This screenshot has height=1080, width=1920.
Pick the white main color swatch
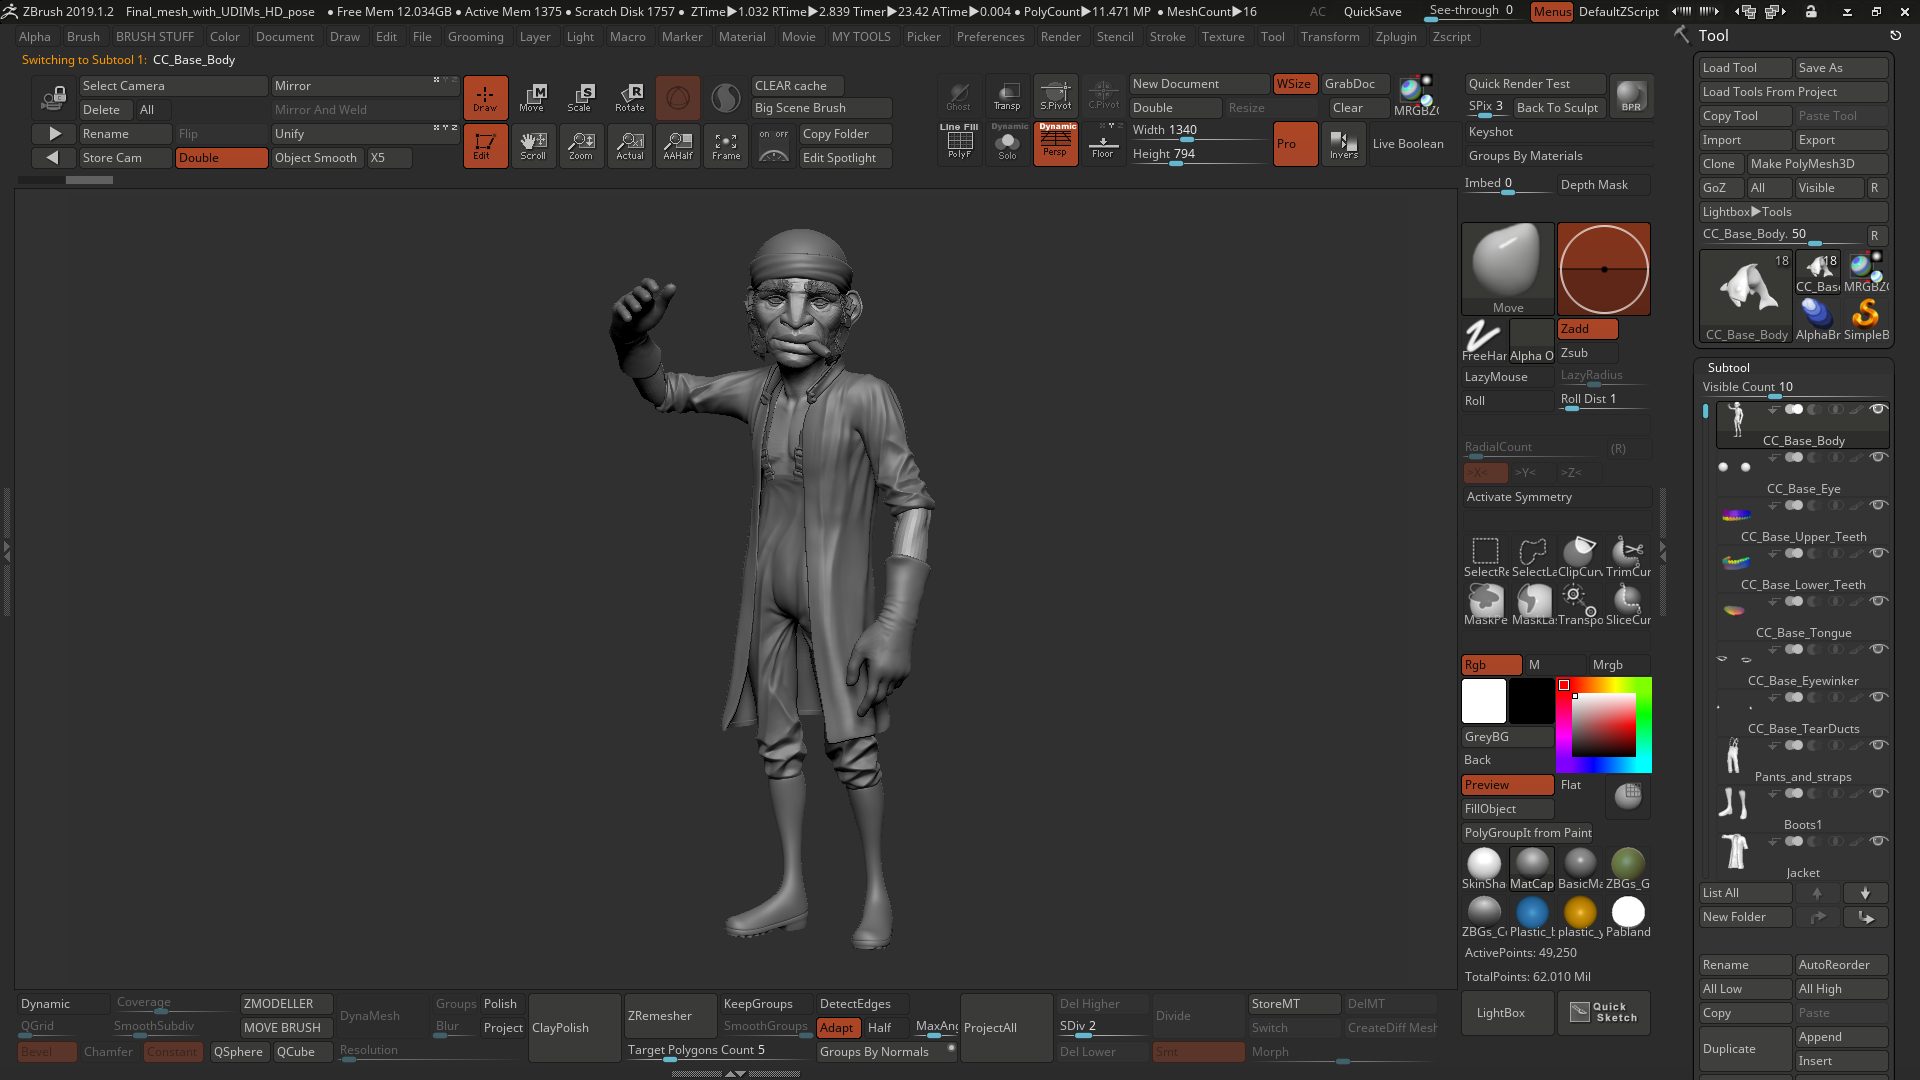point(1484,700)
